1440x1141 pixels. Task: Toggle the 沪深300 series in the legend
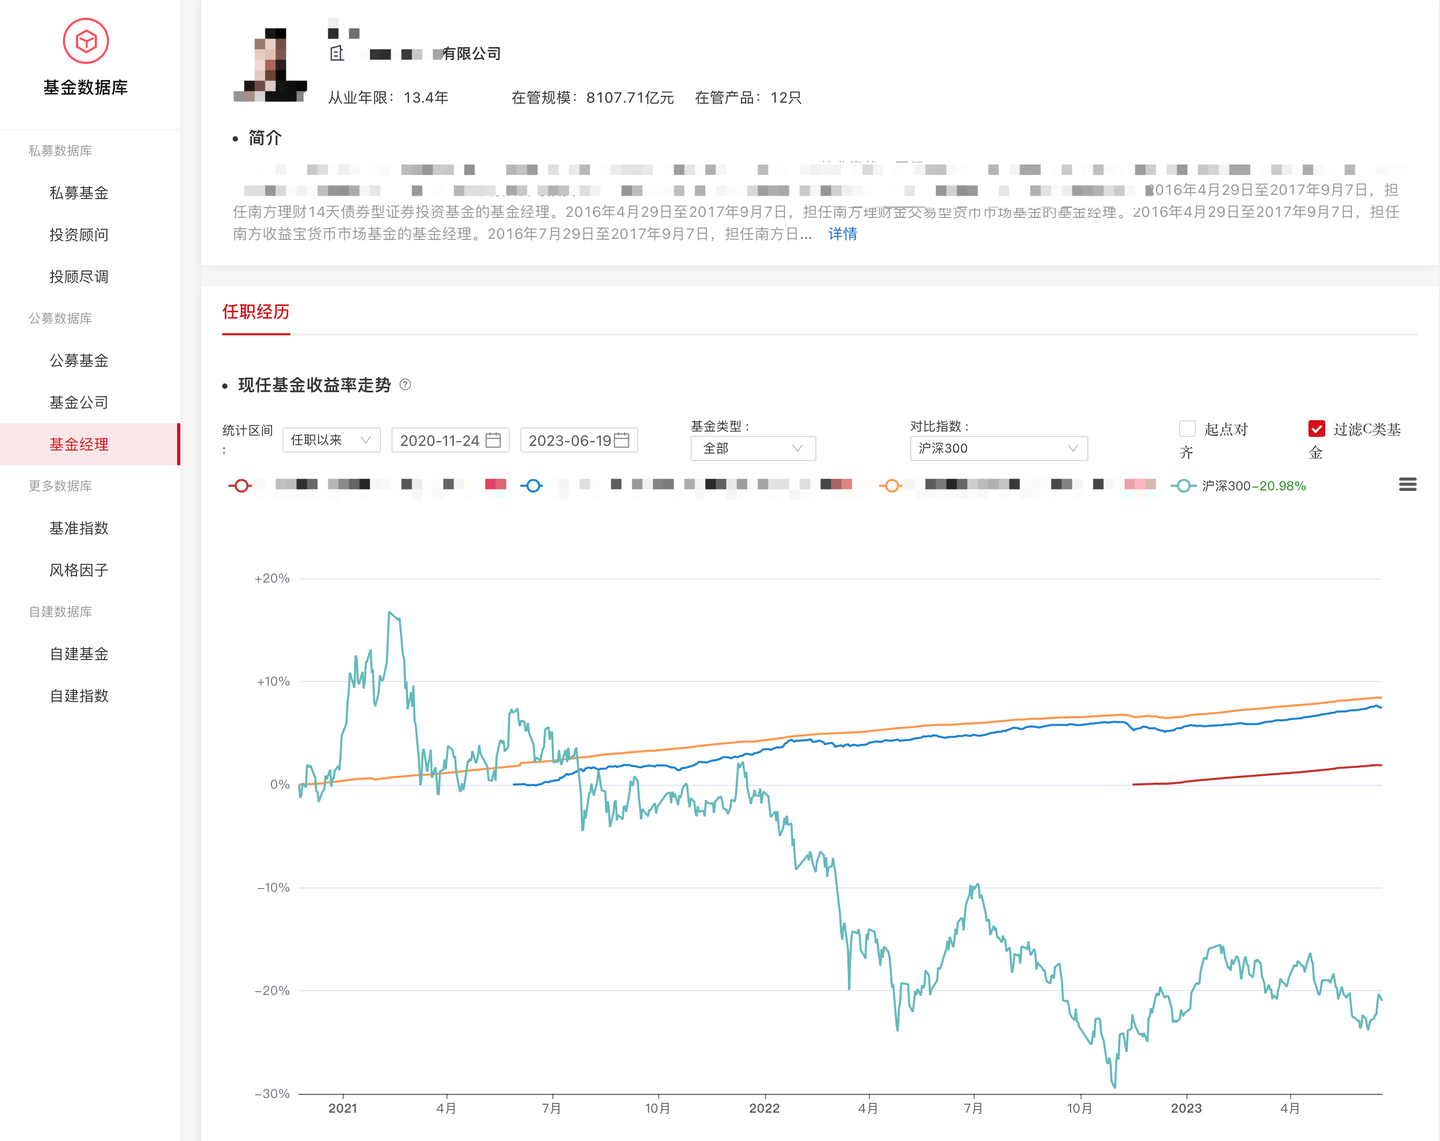[1240, 485]
